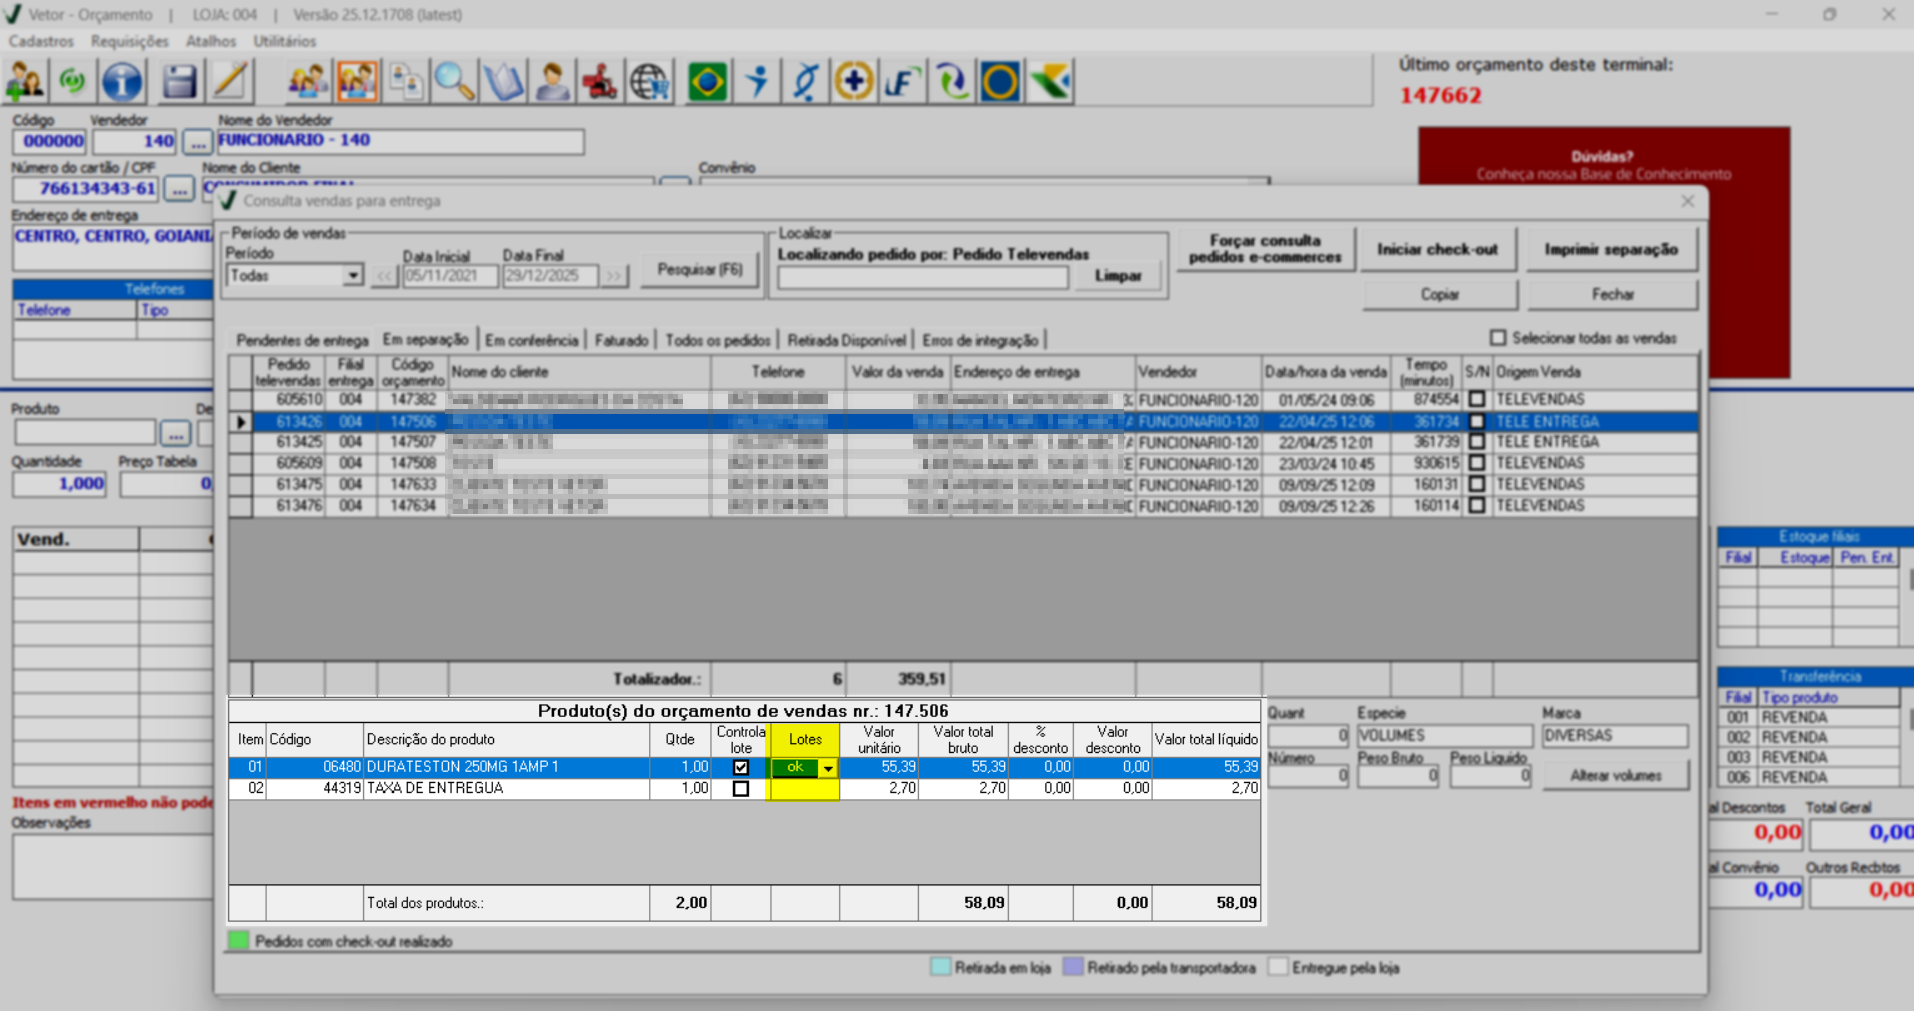Click the Brazil flag toolbar icon
The width and height of the screenshot is (1914, 1011).
(x=707, y=82)
